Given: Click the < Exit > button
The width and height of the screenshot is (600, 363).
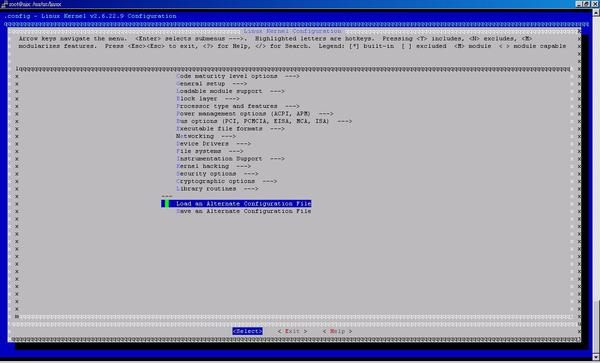Looking at the screenshot, I should tap(292, 331).
